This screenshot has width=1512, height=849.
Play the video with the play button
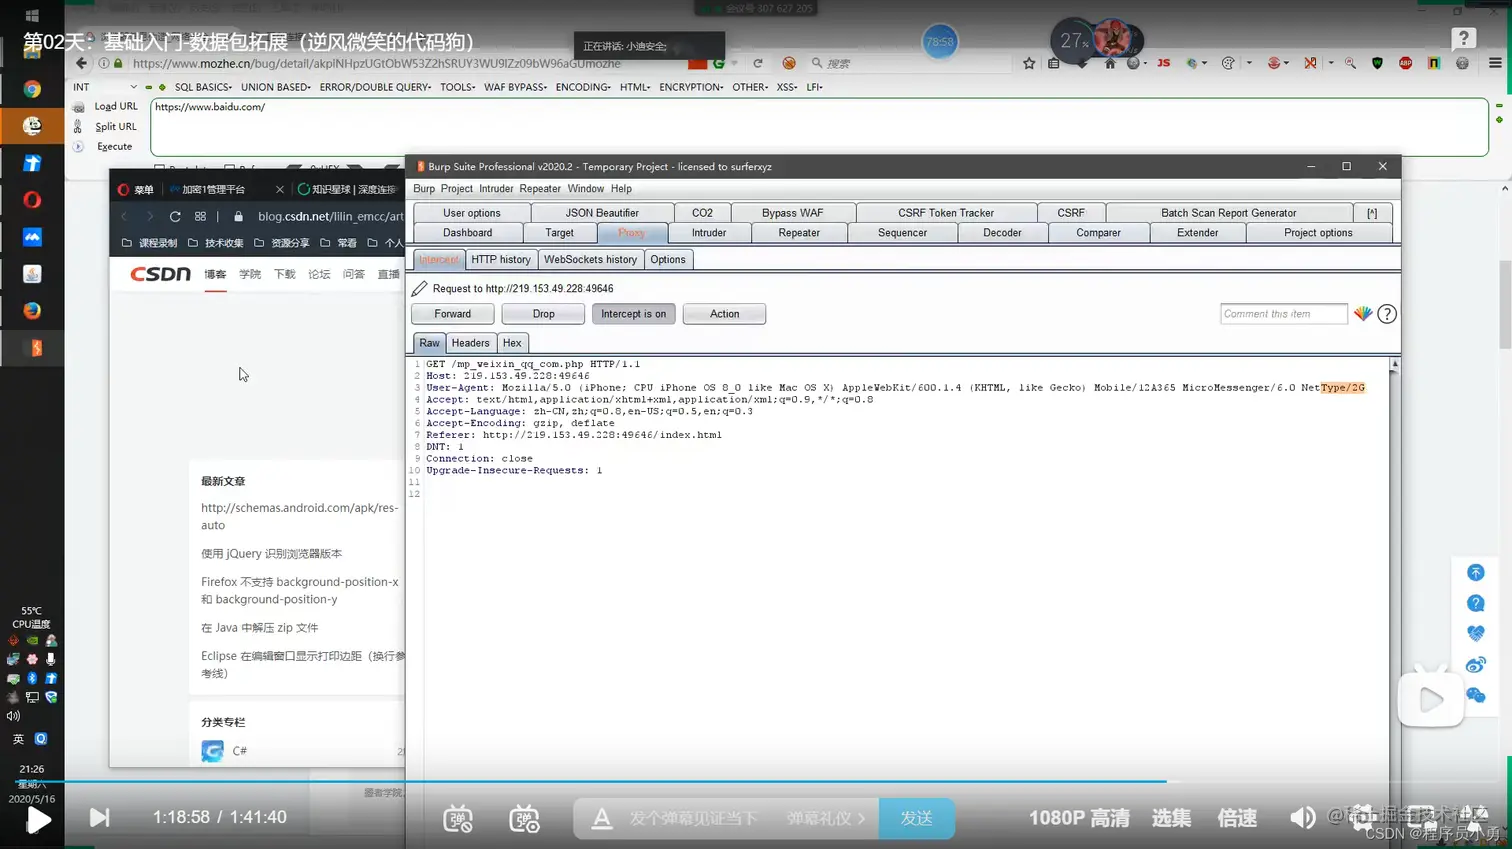[x=38, y=819]
